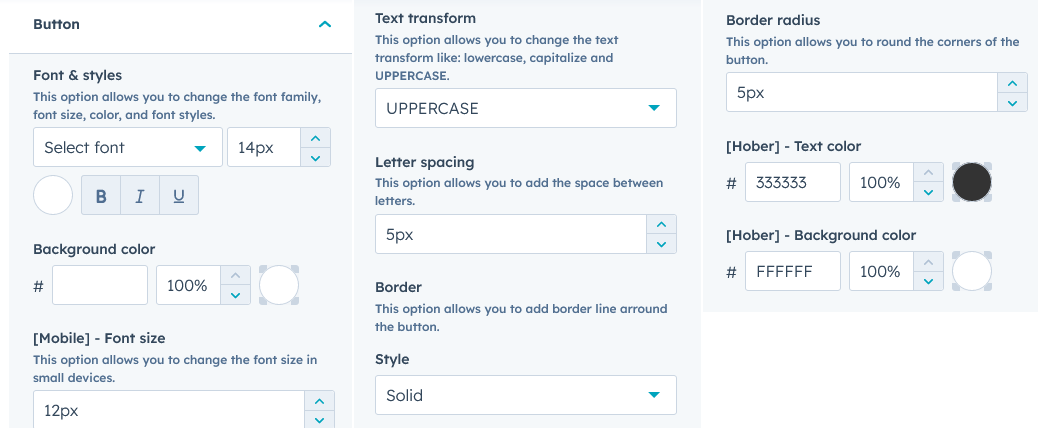Increase the Background color opacity
Screen dimensions: 1038x428
(235, 275)
